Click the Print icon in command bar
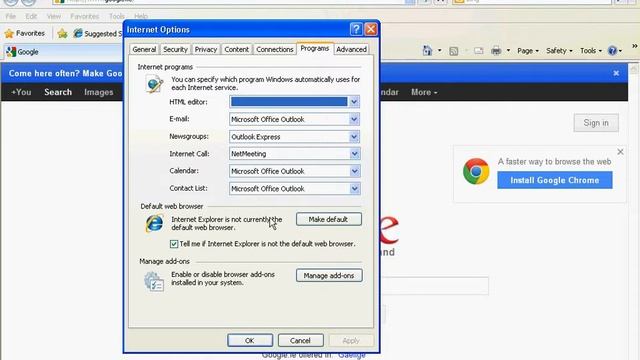This screenshot has width=640, height=360. point(496,51)
